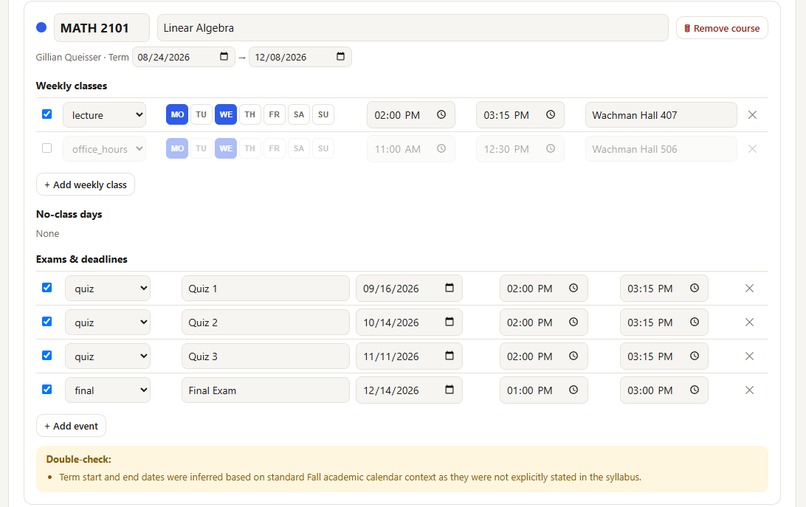Uncheck the Quiz 2 checkbox
This screenshot has width=806, height=507.
[47, 321]
